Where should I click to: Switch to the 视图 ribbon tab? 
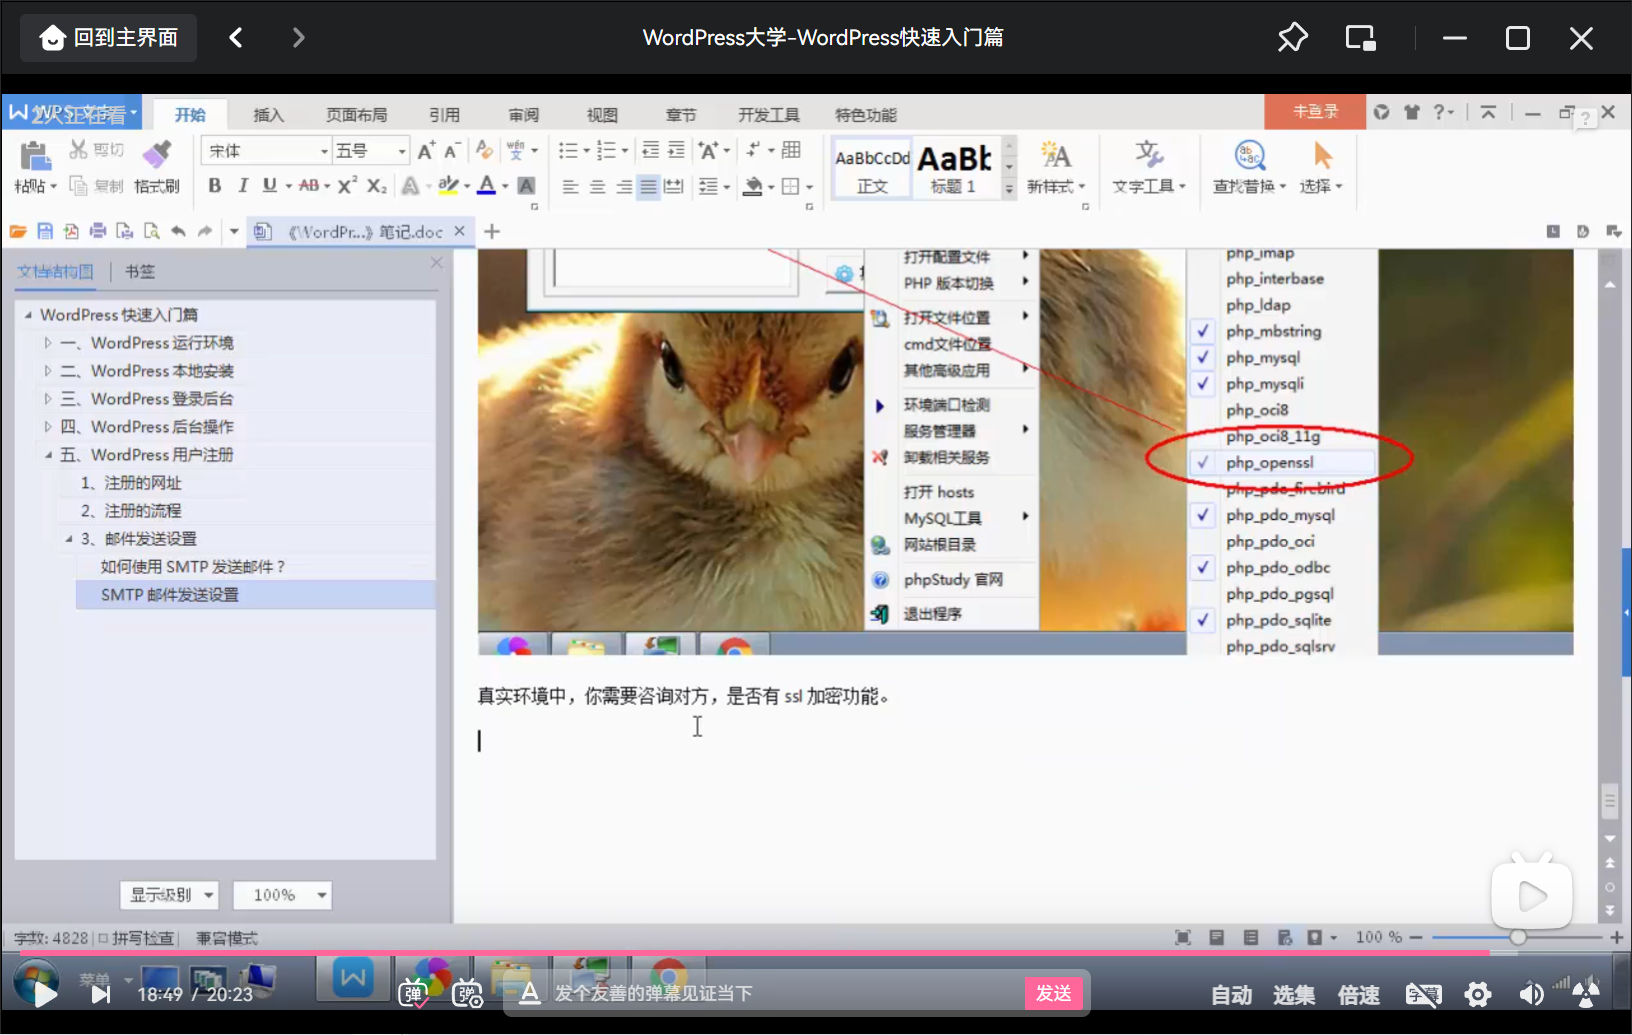(x=602, y=115)
